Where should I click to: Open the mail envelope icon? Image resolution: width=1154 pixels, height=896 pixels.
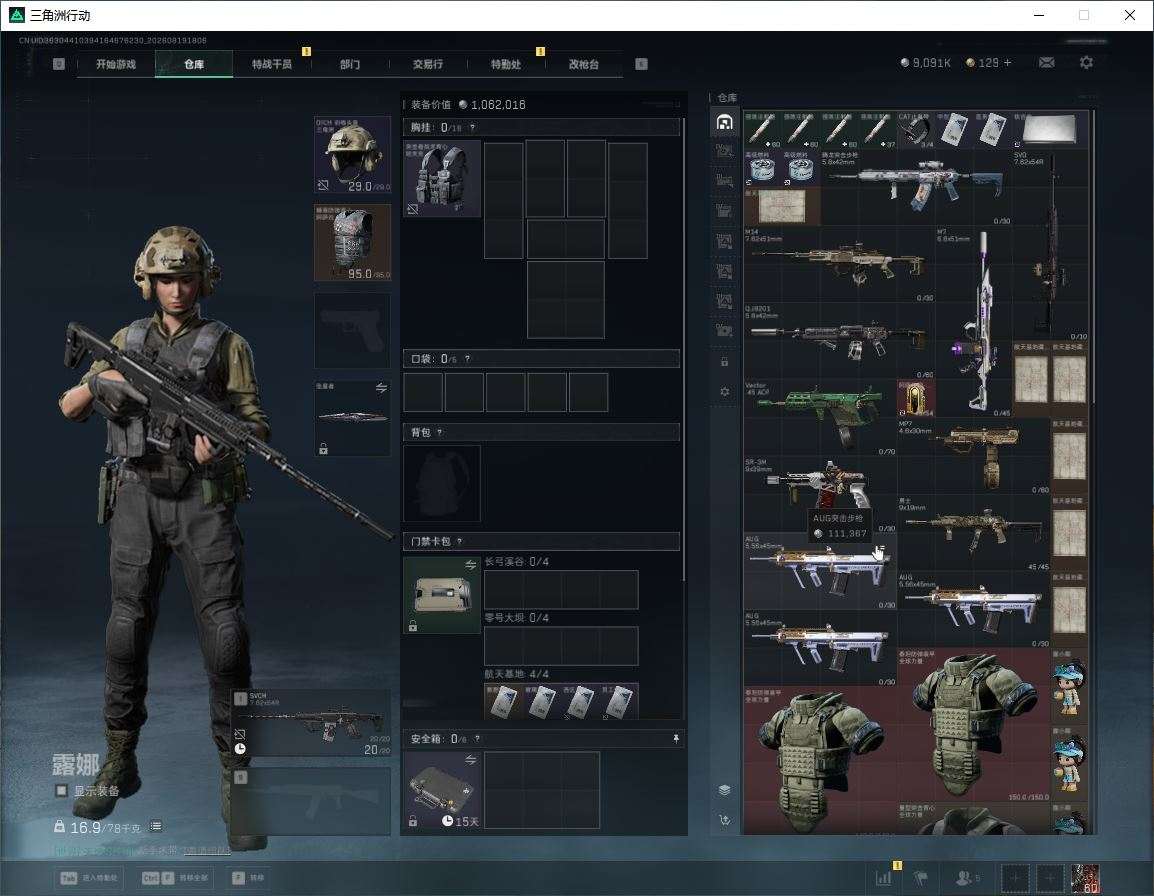[1047, 63]
